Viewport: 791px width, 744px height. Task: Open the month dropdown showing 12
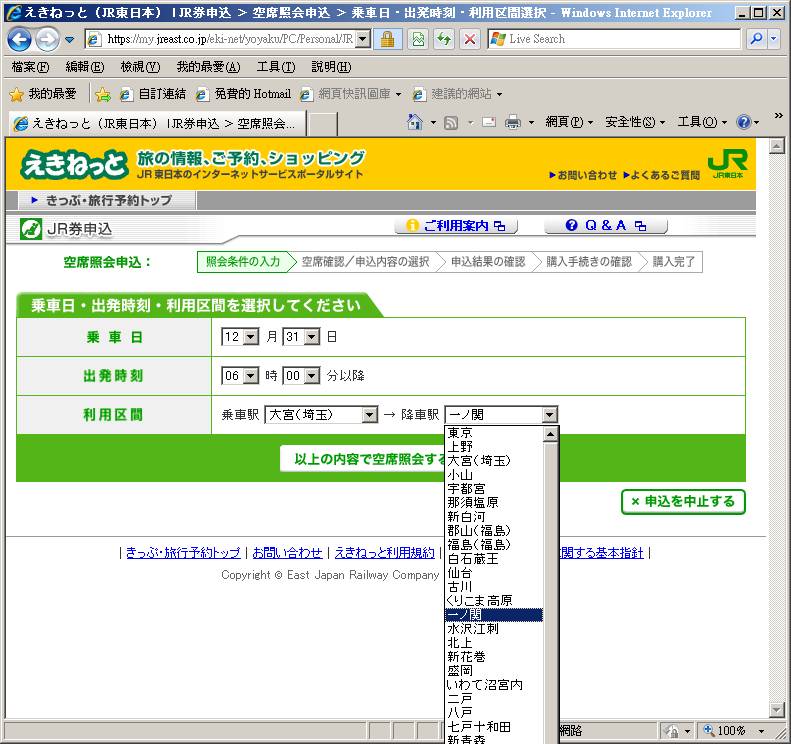(x=240, y=336)
